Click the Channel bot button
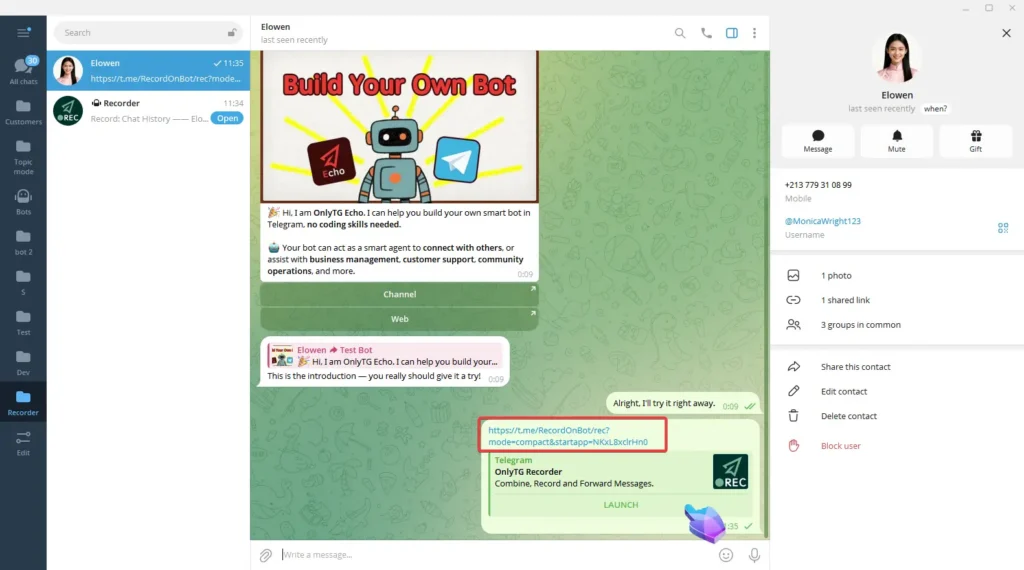 click(399, 294)
